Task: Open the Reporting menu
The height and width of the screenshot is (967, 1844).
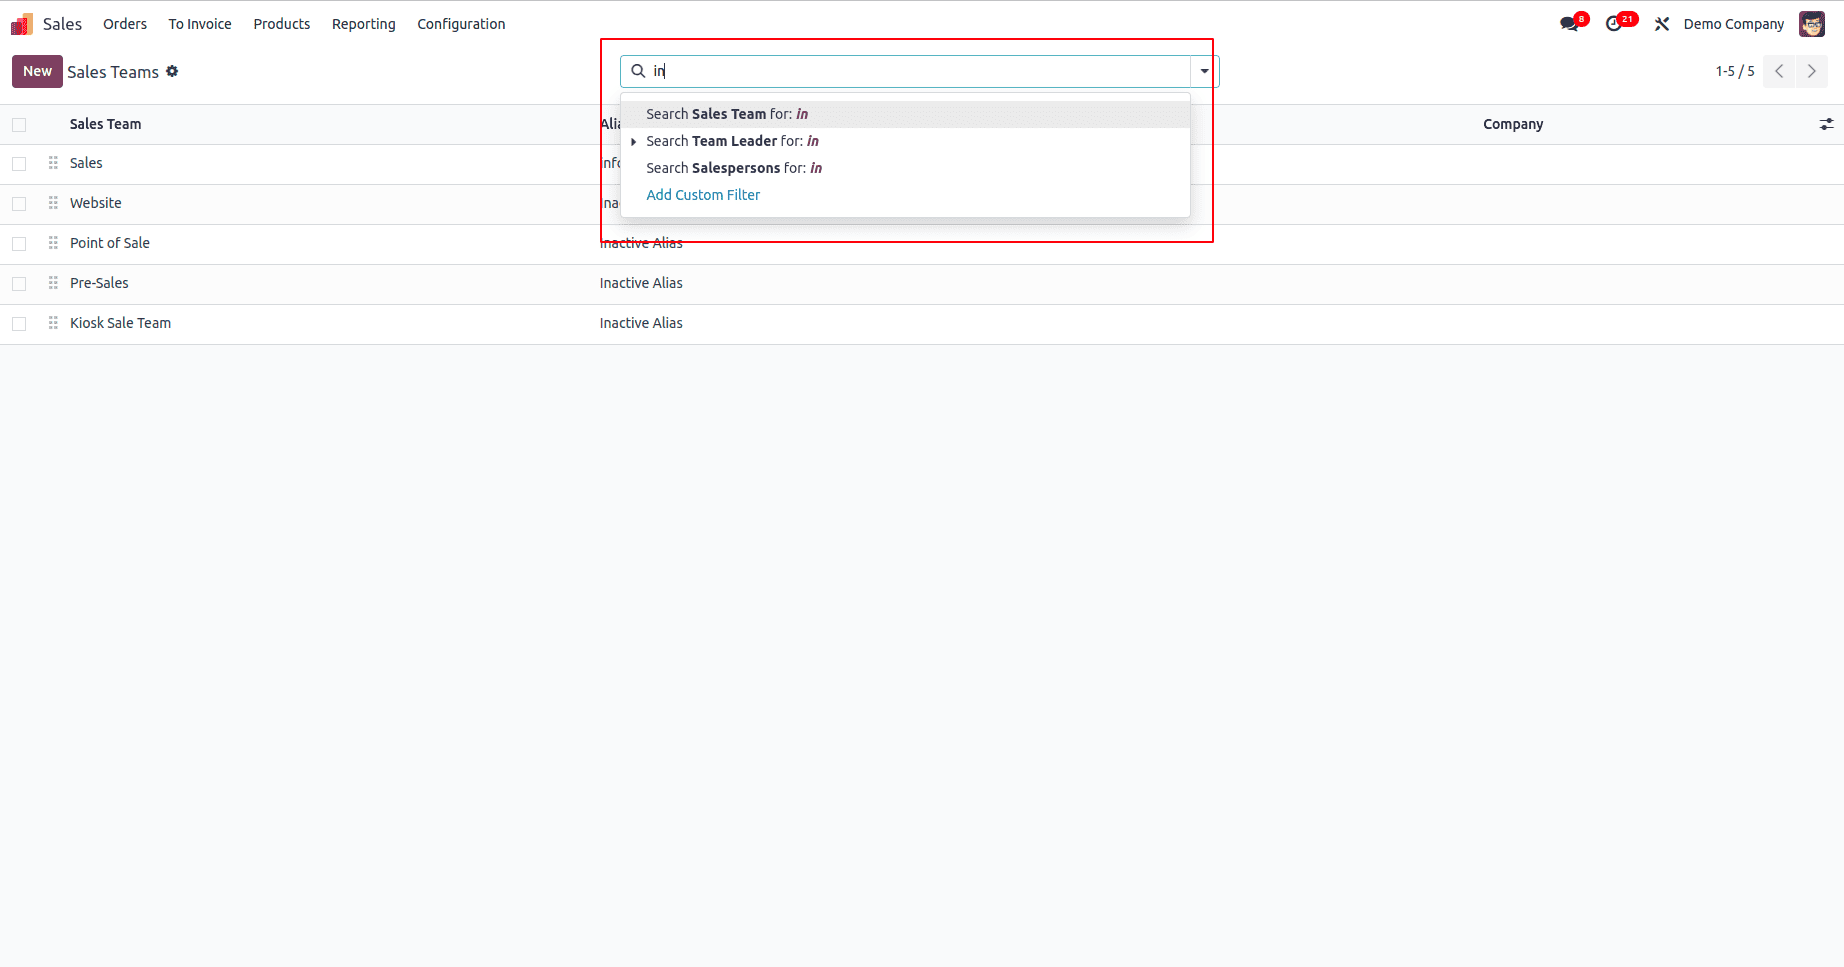Action: 364,24
